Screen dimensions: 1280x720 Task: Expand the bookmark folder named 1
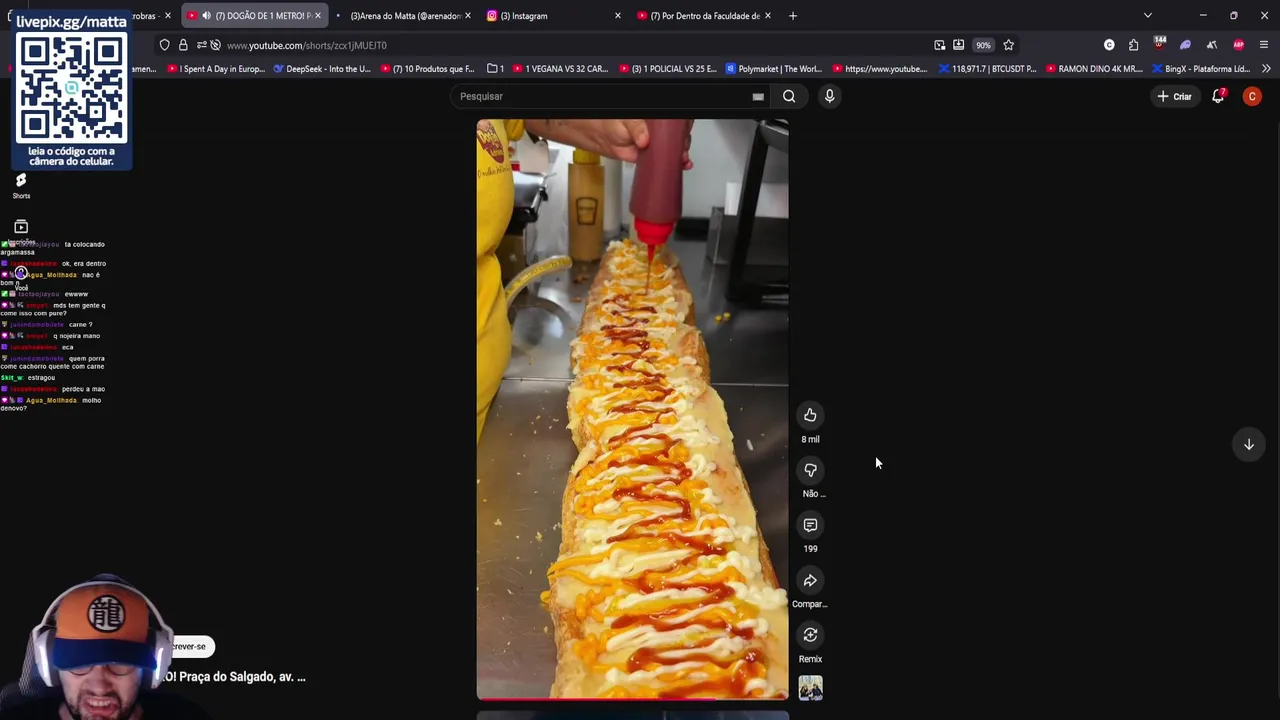[x=495, y=69]
